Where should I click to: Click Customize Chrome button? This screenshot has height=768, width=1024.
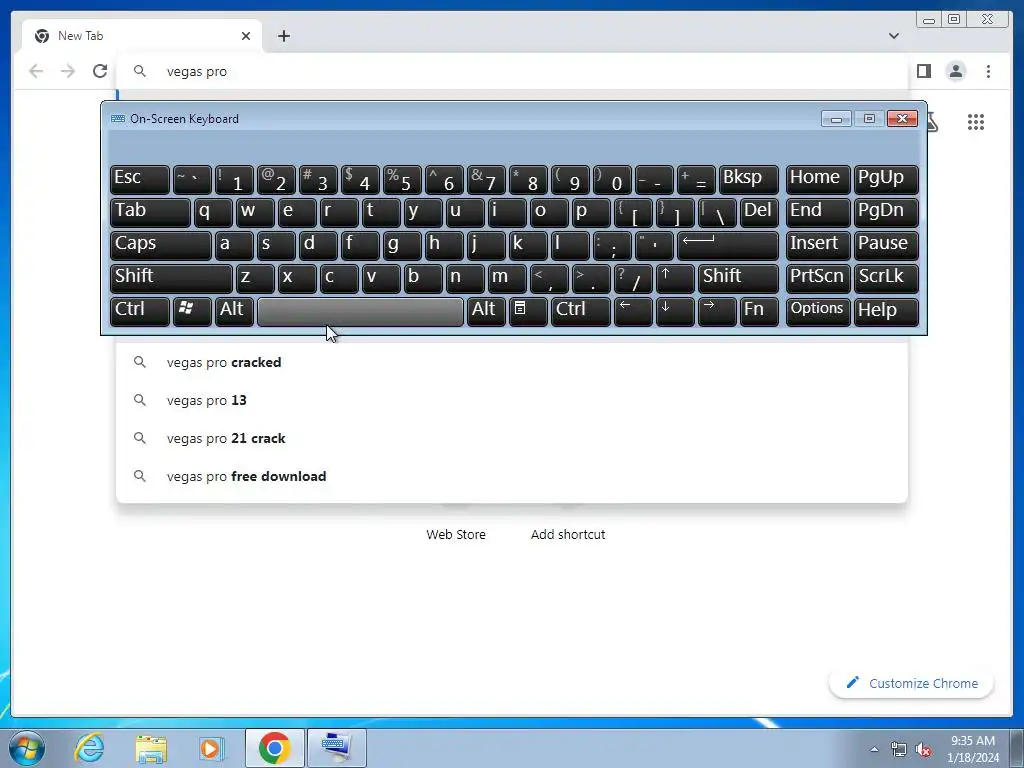tap(912, 683)
